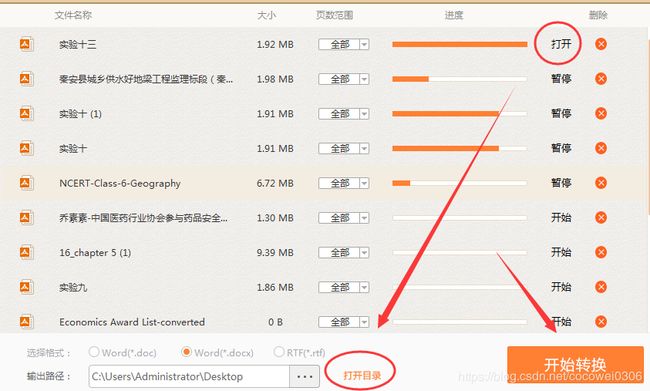The image size is (650, 391).
Task: Click the 0 B size value
Action: coord(275,322)
